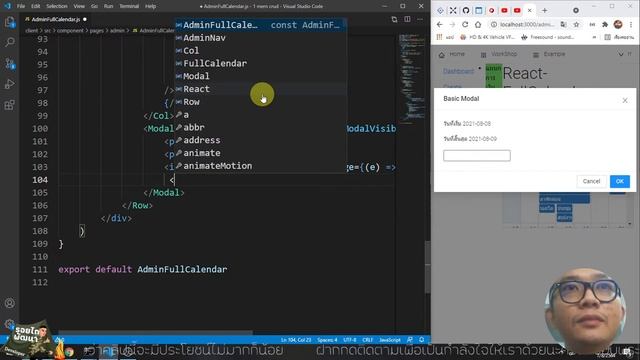
Task: Open notifications bell in status bar
Action: (422, 340)
